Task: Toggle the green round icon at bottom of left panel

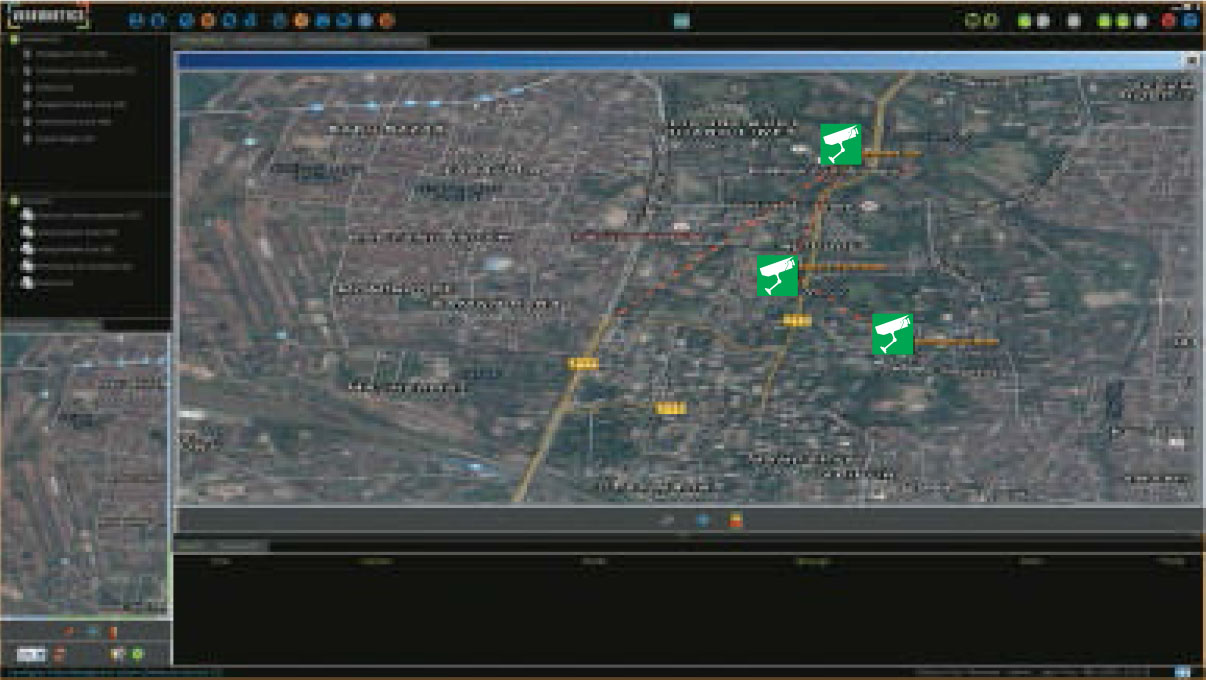Action: tap(138, 654)
